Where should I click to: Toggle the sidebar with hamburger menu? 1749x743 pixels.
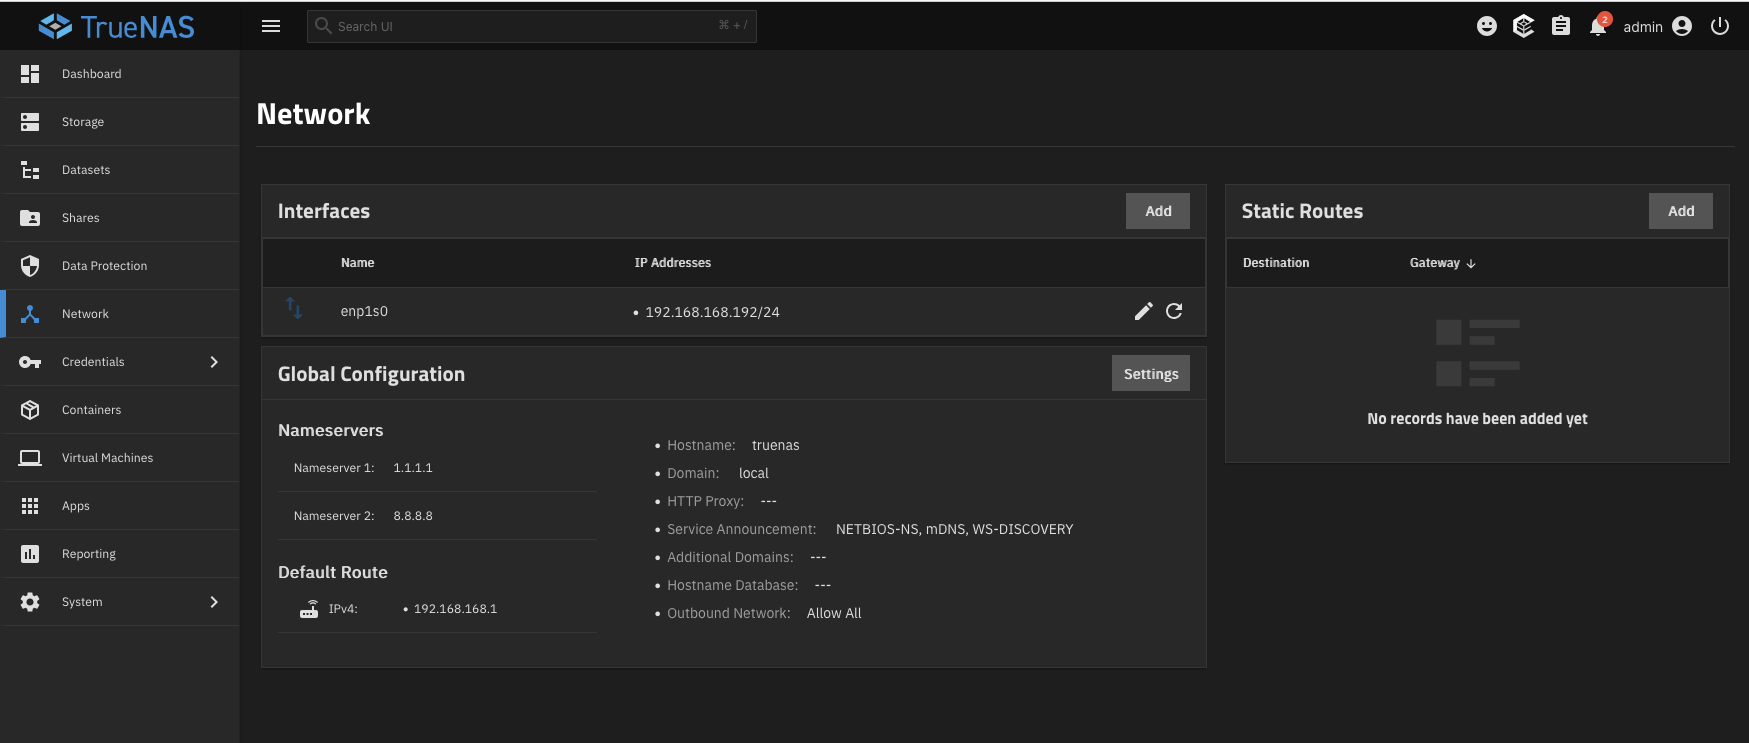coord(271,26)
